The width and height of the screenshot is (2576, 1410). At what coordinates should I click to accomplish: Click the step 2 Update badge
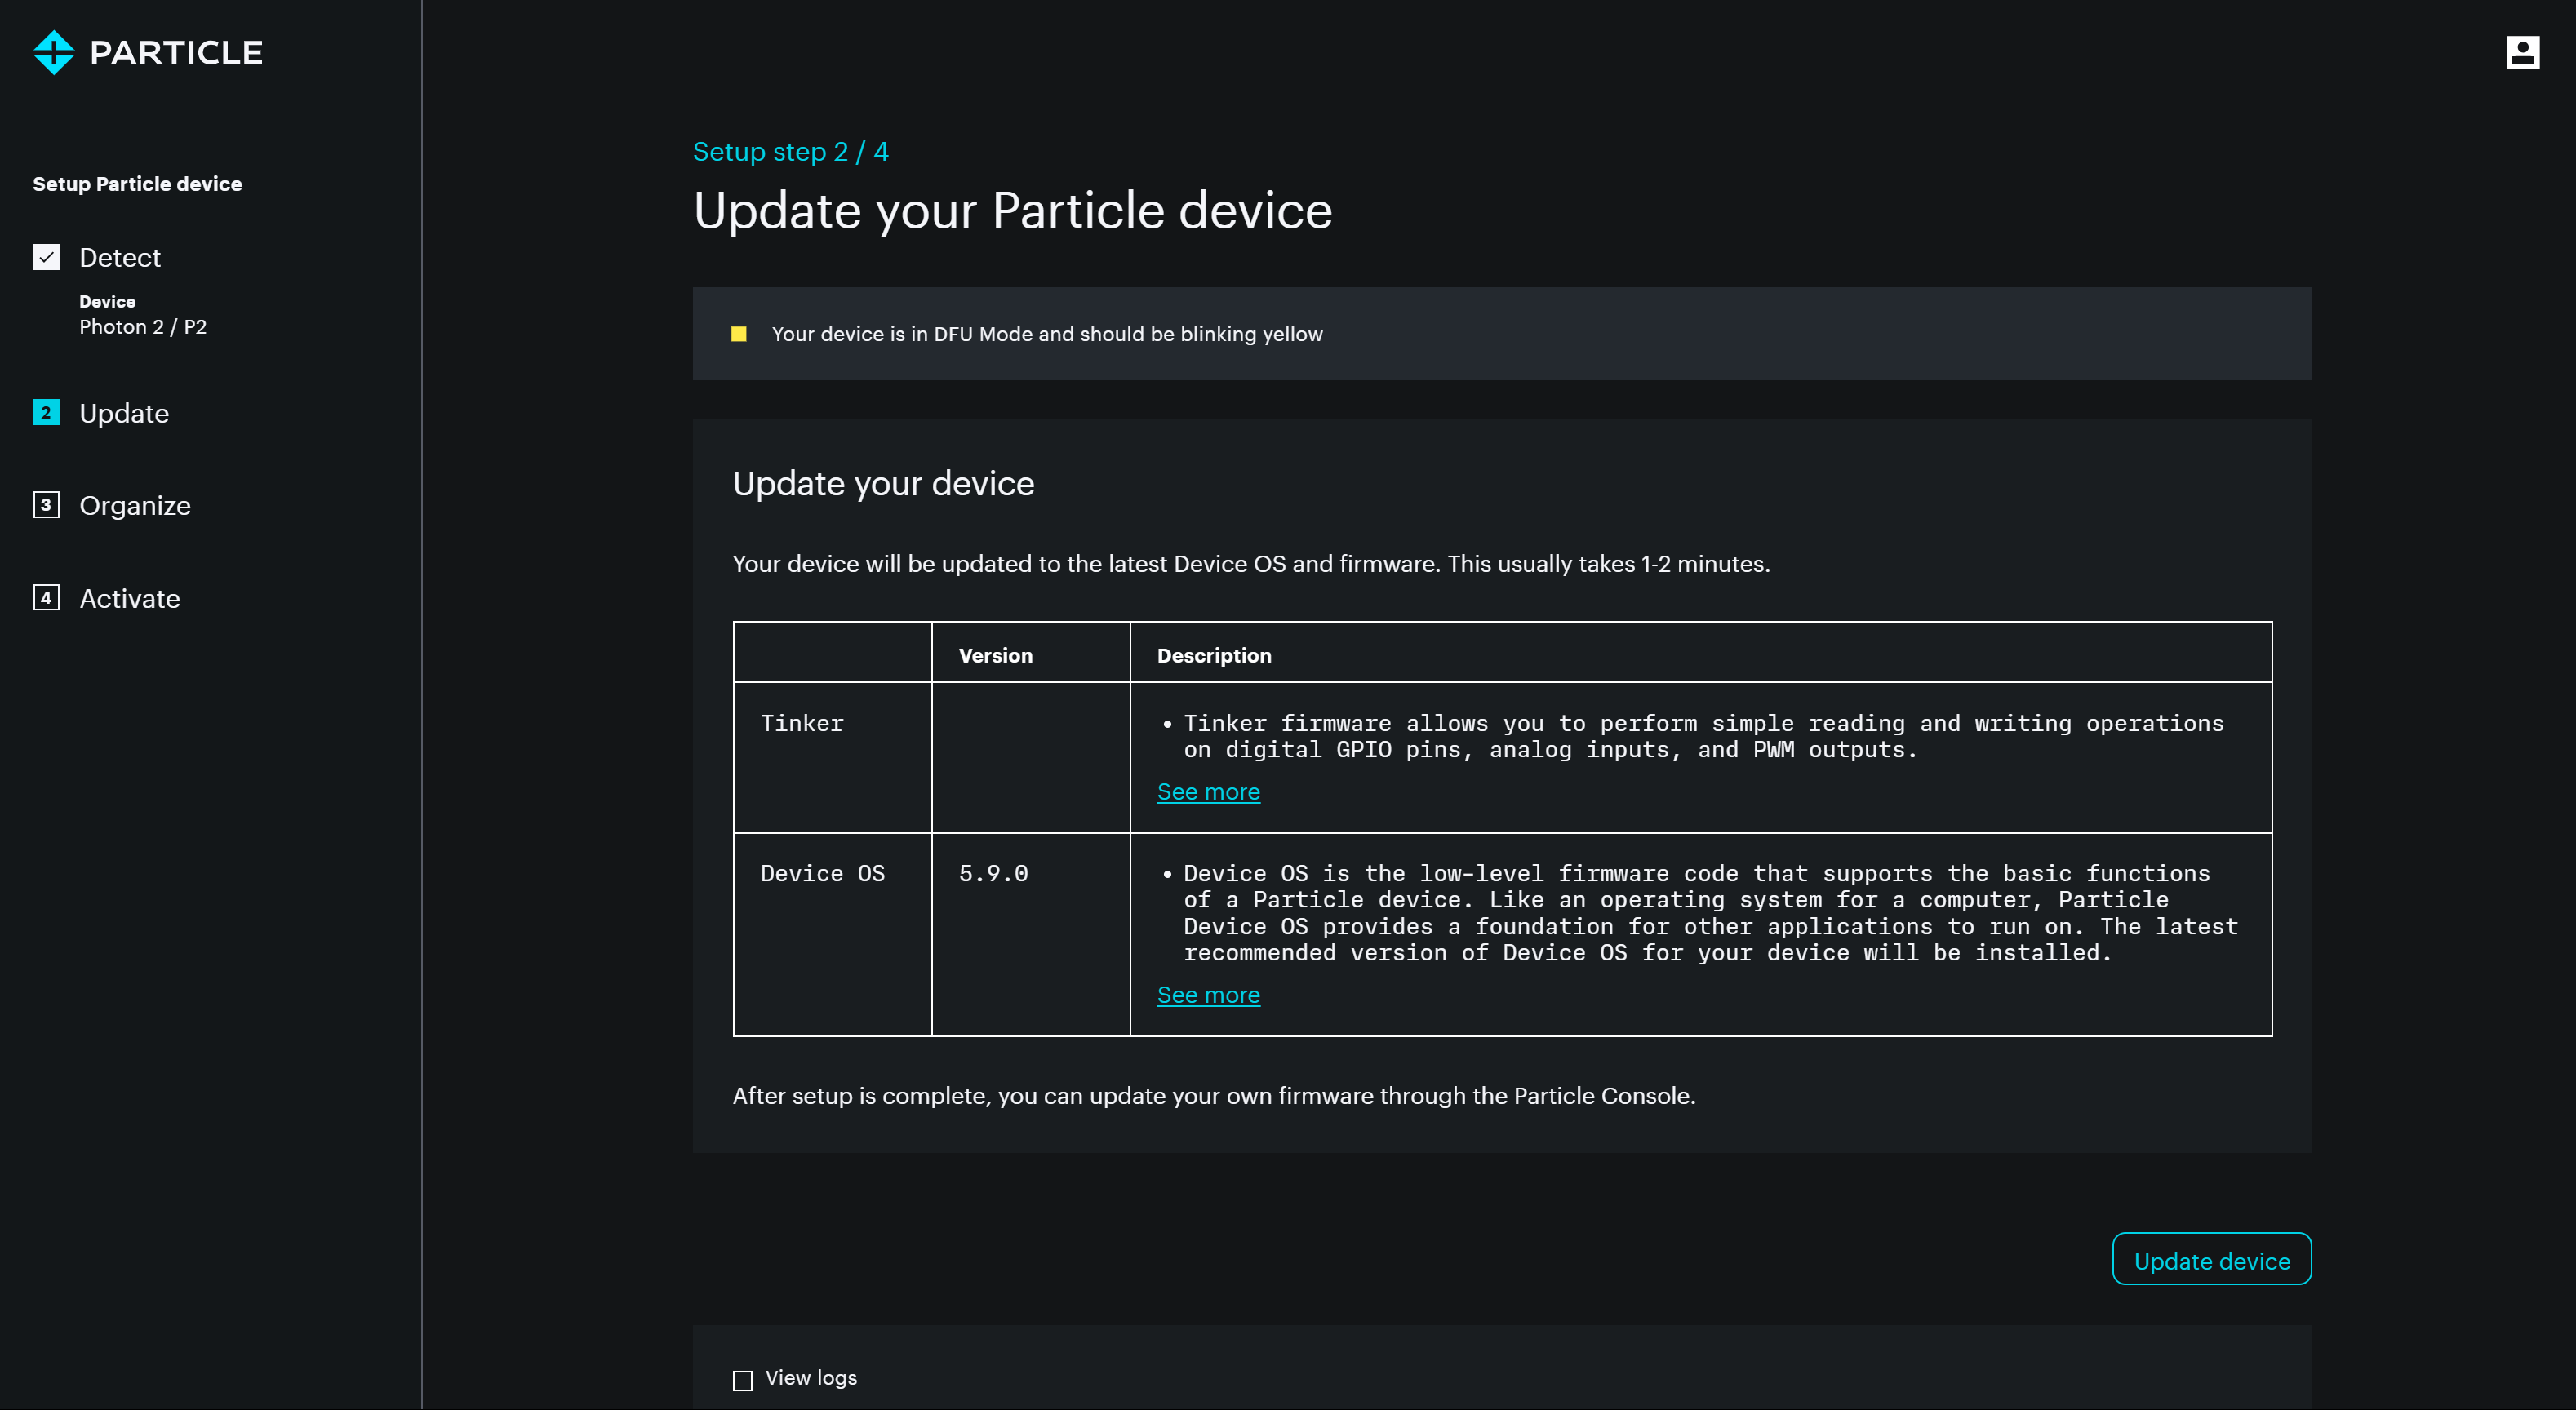[46, 412]
